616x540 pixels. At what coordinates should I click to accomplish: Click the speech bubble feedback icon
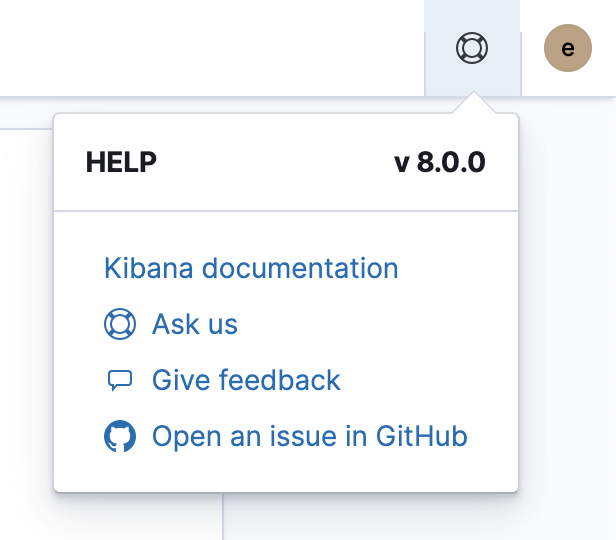(120, 381)
